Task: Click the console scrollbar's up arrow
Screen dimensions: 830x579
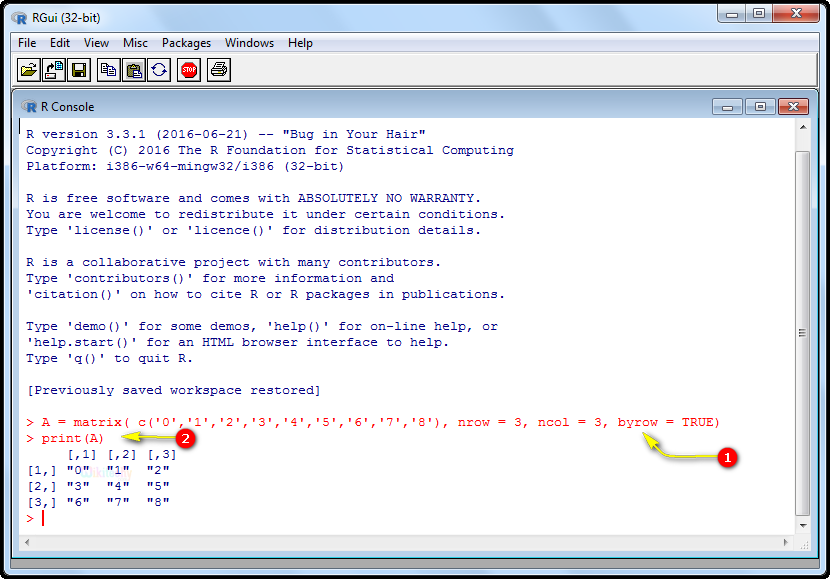Action: tap(802, 128)
